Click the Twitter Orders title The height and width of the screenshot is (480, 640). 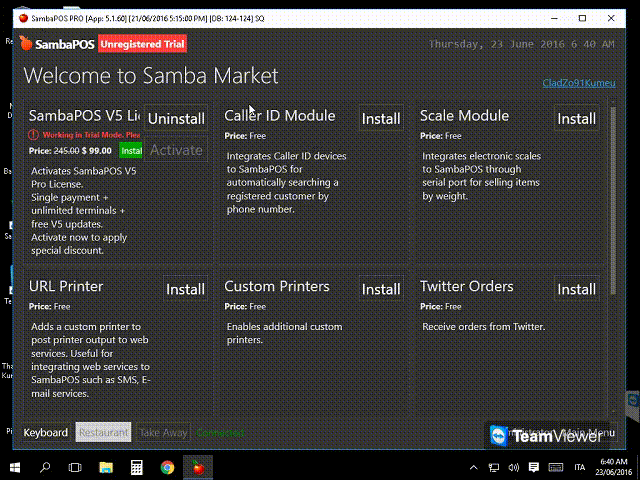click(467, 287)
